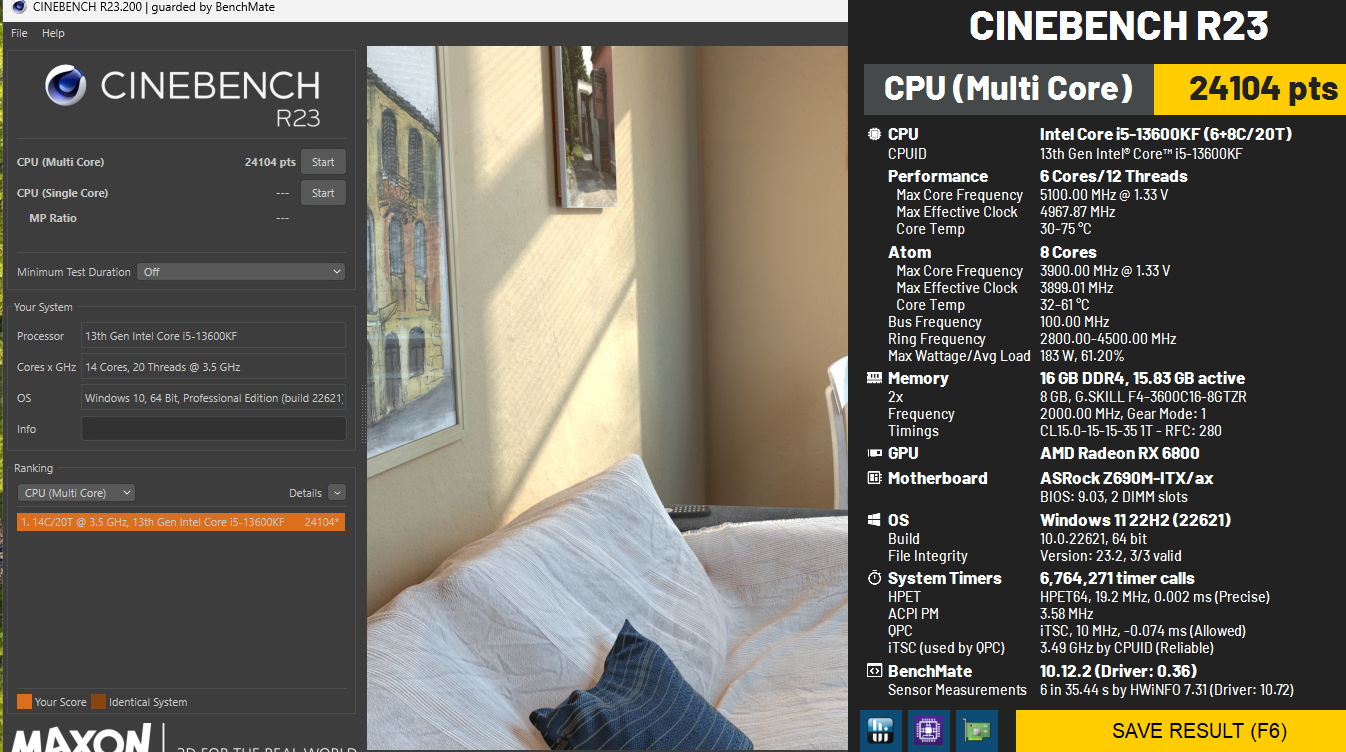
Task: Click the 3899.01 MHz effective clock value
Action: (x=1078, y=288)
